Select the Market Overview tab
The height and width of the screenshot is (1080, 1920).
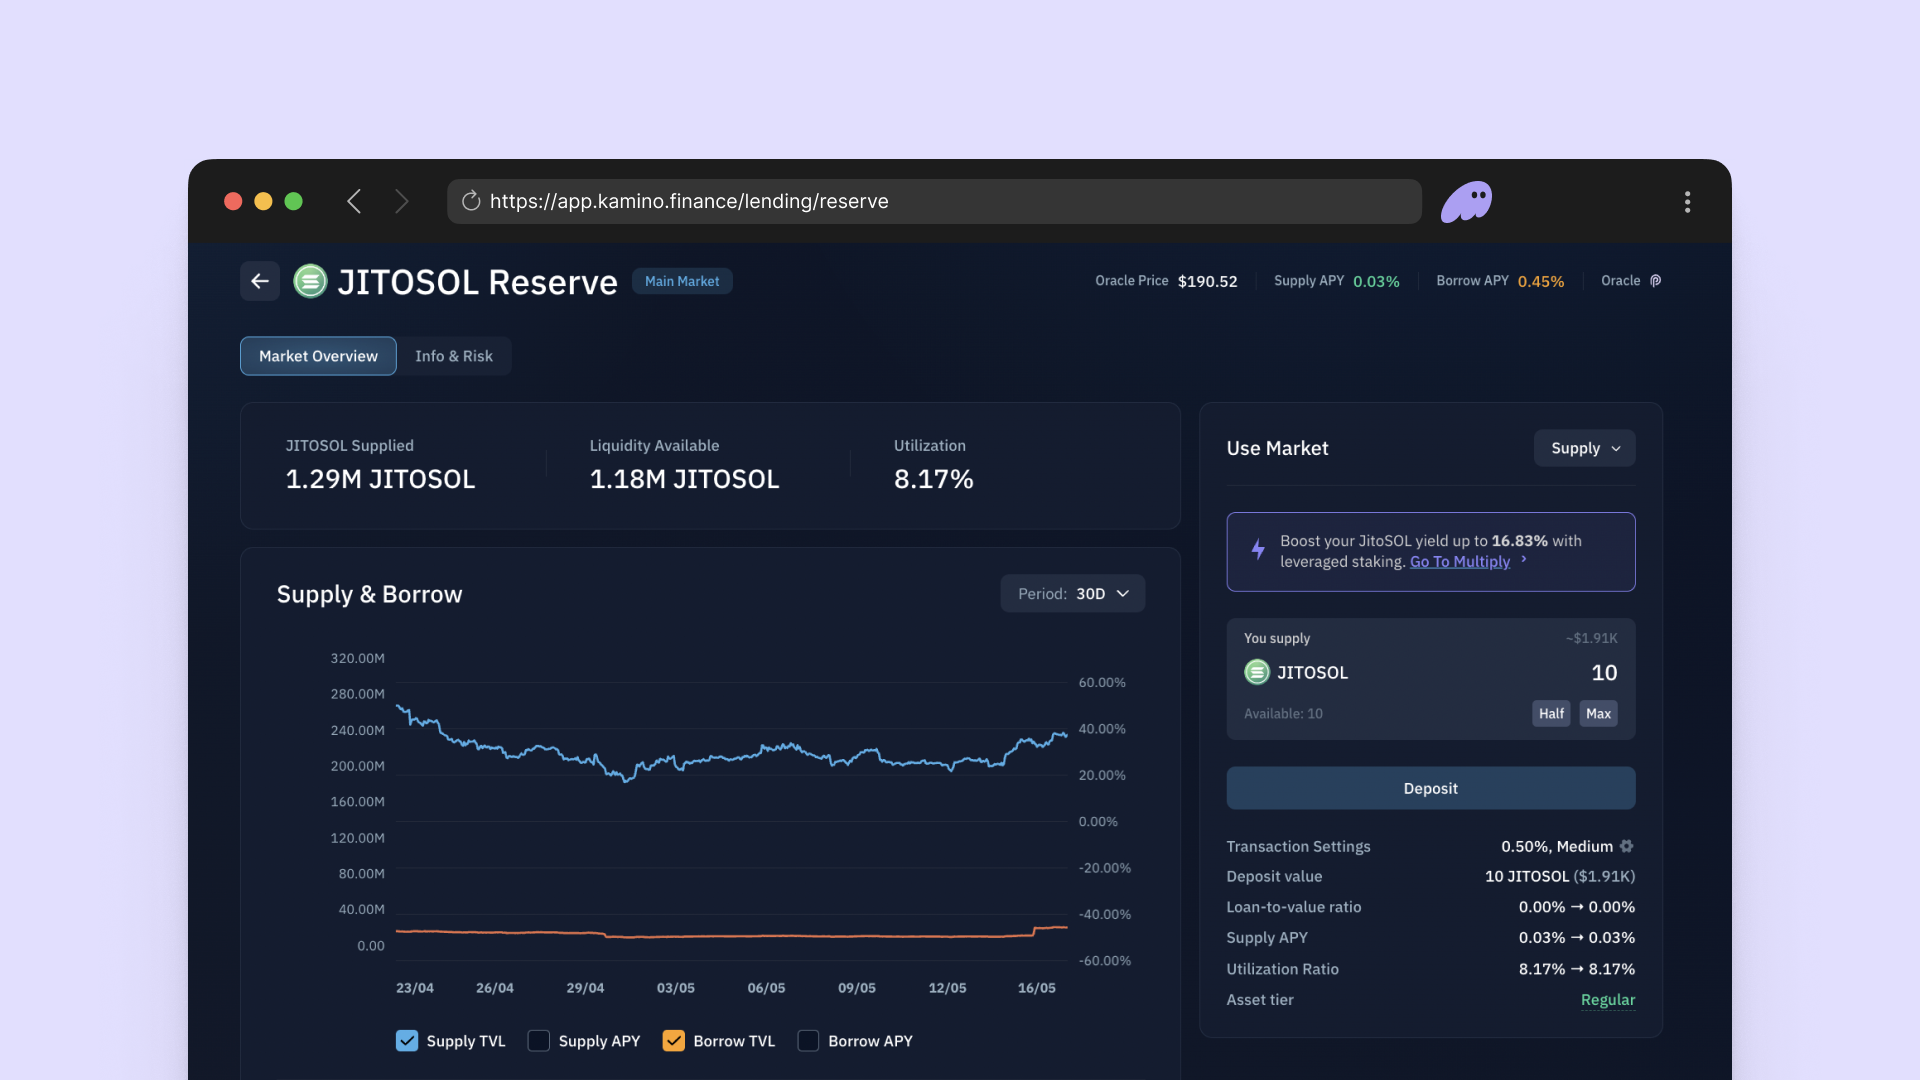(318, 356)
